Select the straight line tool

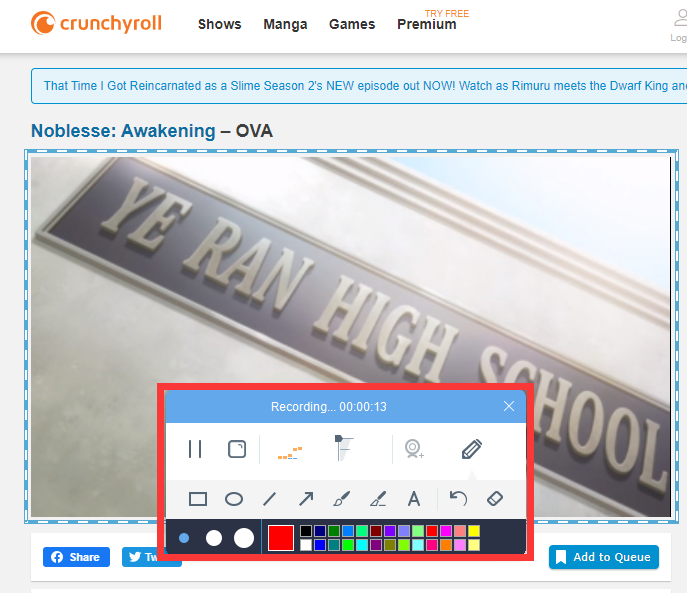(269, 499)
